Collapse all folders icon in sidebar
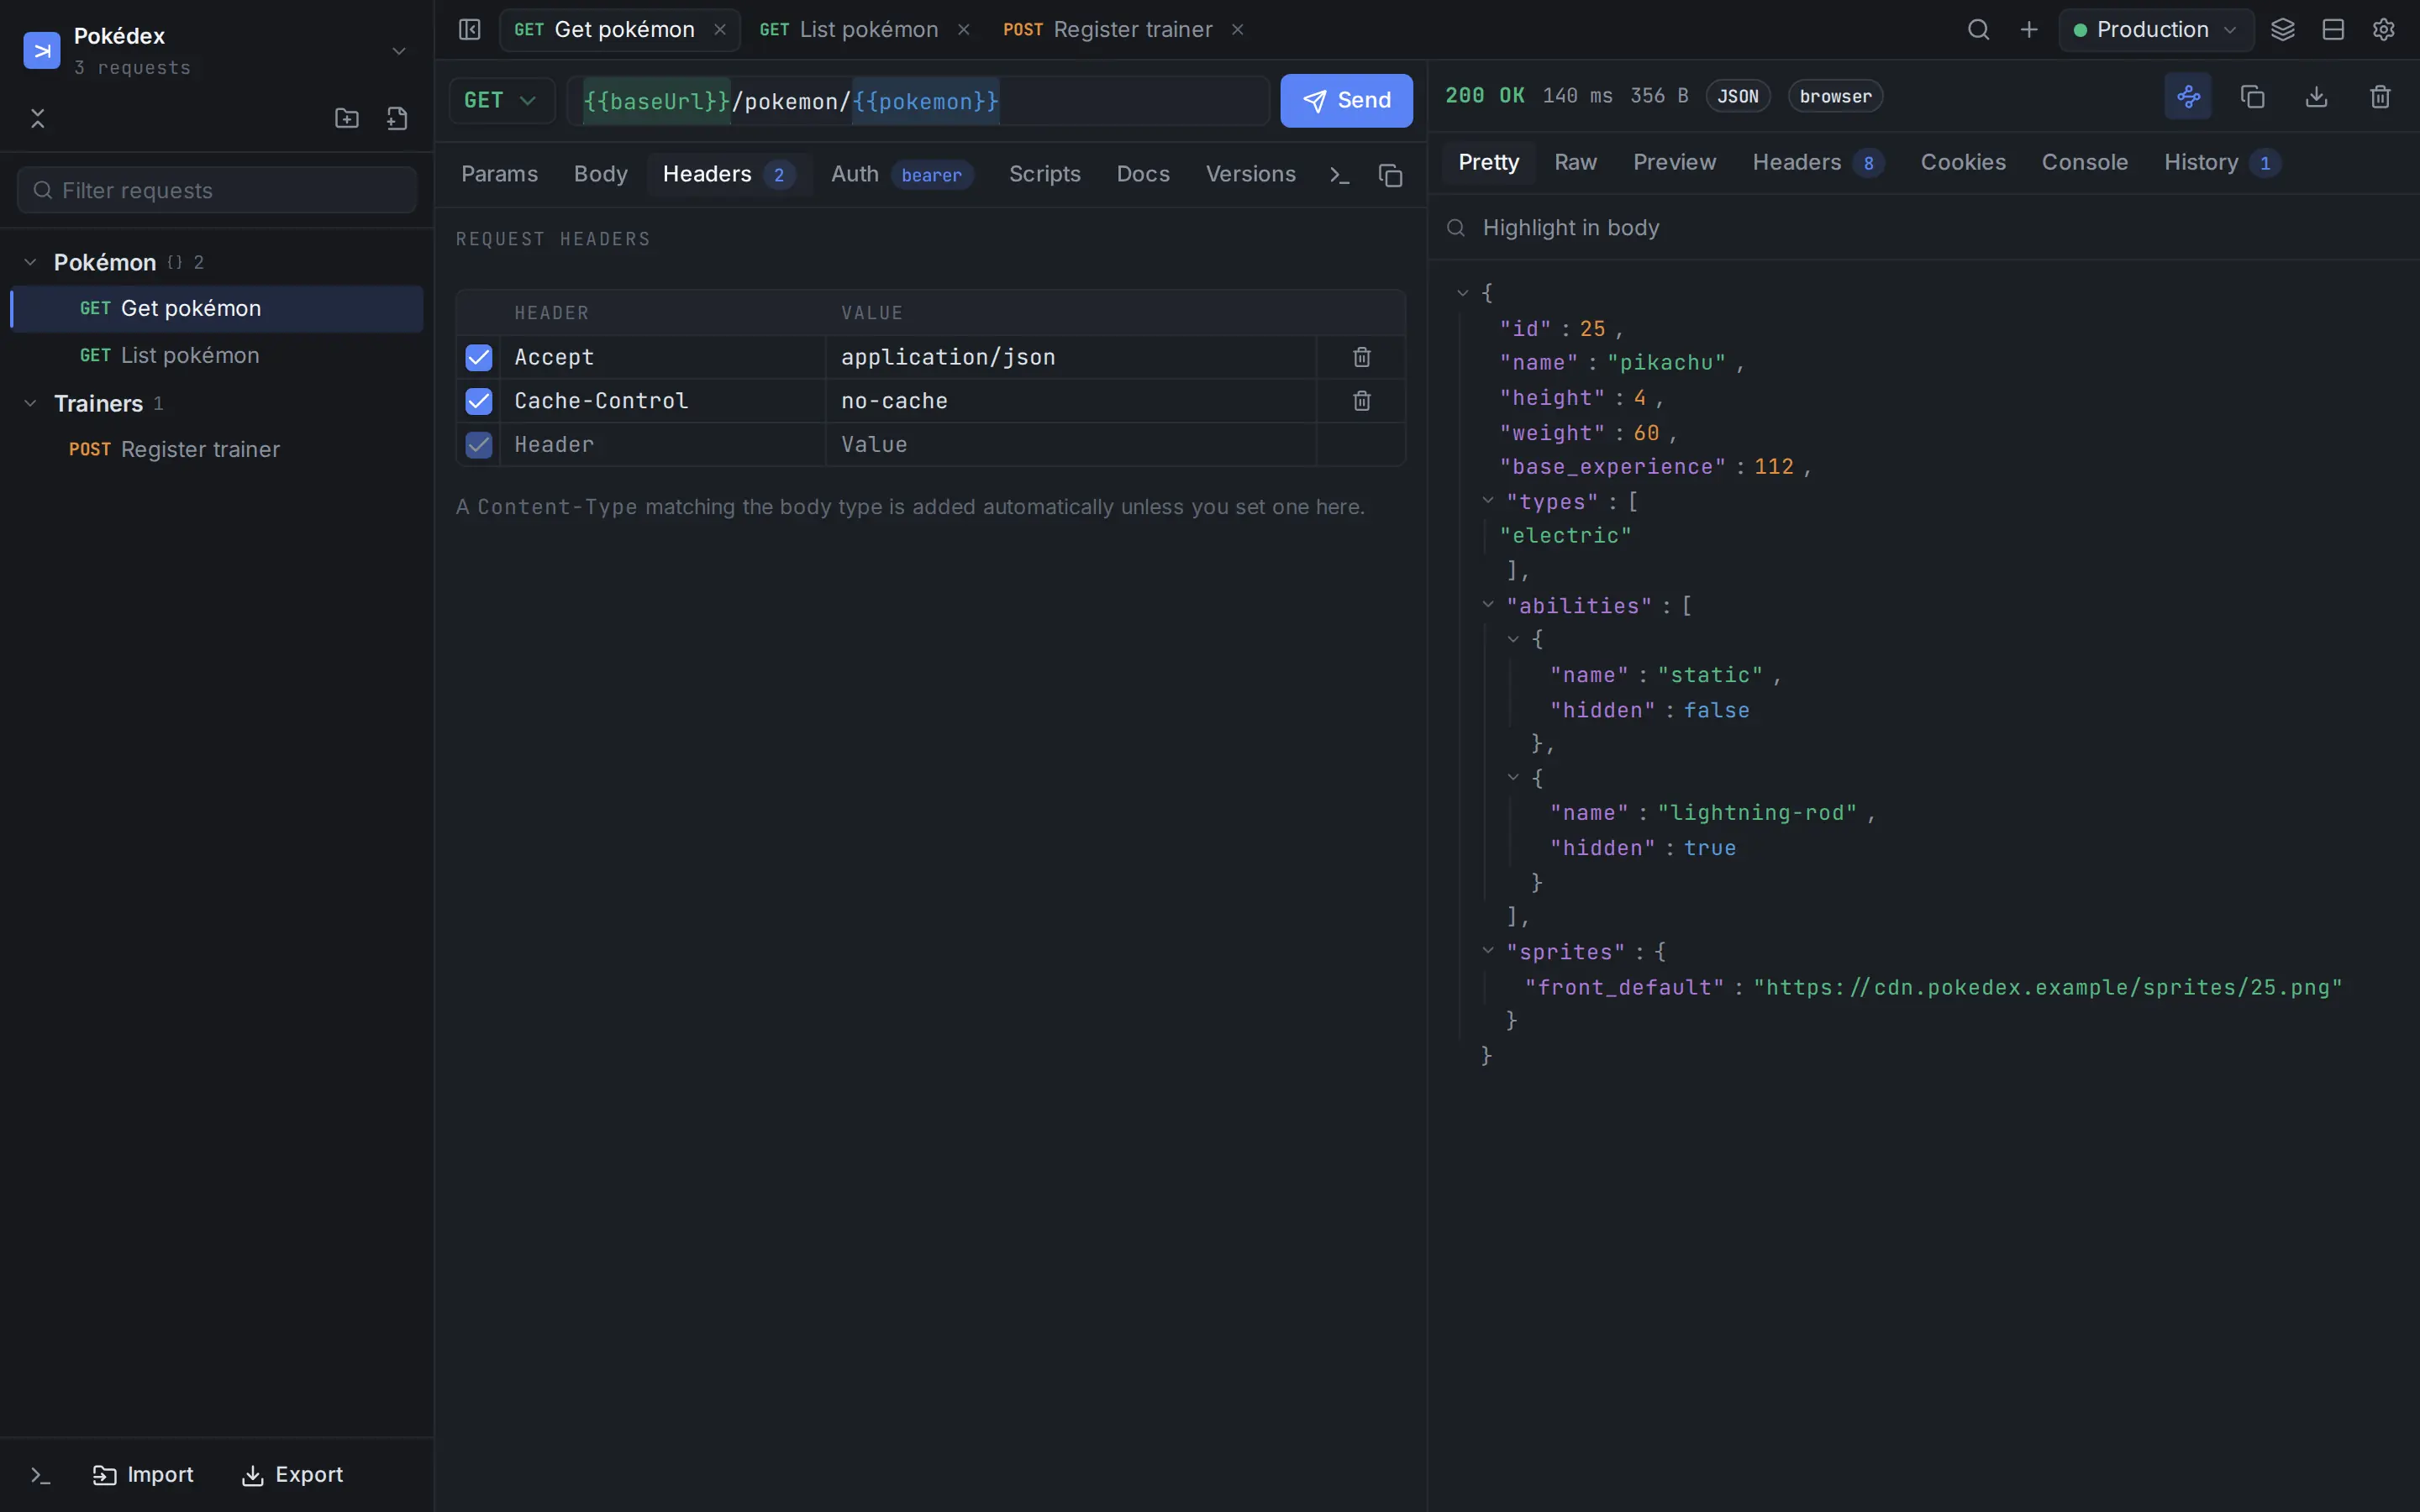 pyautogui.click(x=38, y=118)
